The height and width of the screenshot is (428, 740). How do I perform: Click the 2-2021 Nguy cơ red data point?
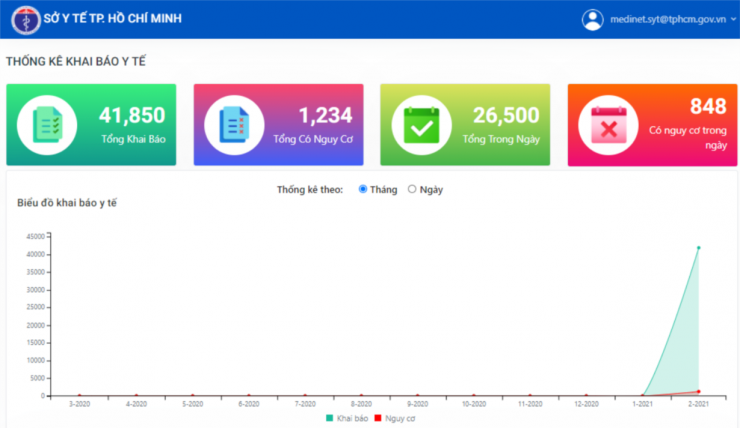(698, 391)
